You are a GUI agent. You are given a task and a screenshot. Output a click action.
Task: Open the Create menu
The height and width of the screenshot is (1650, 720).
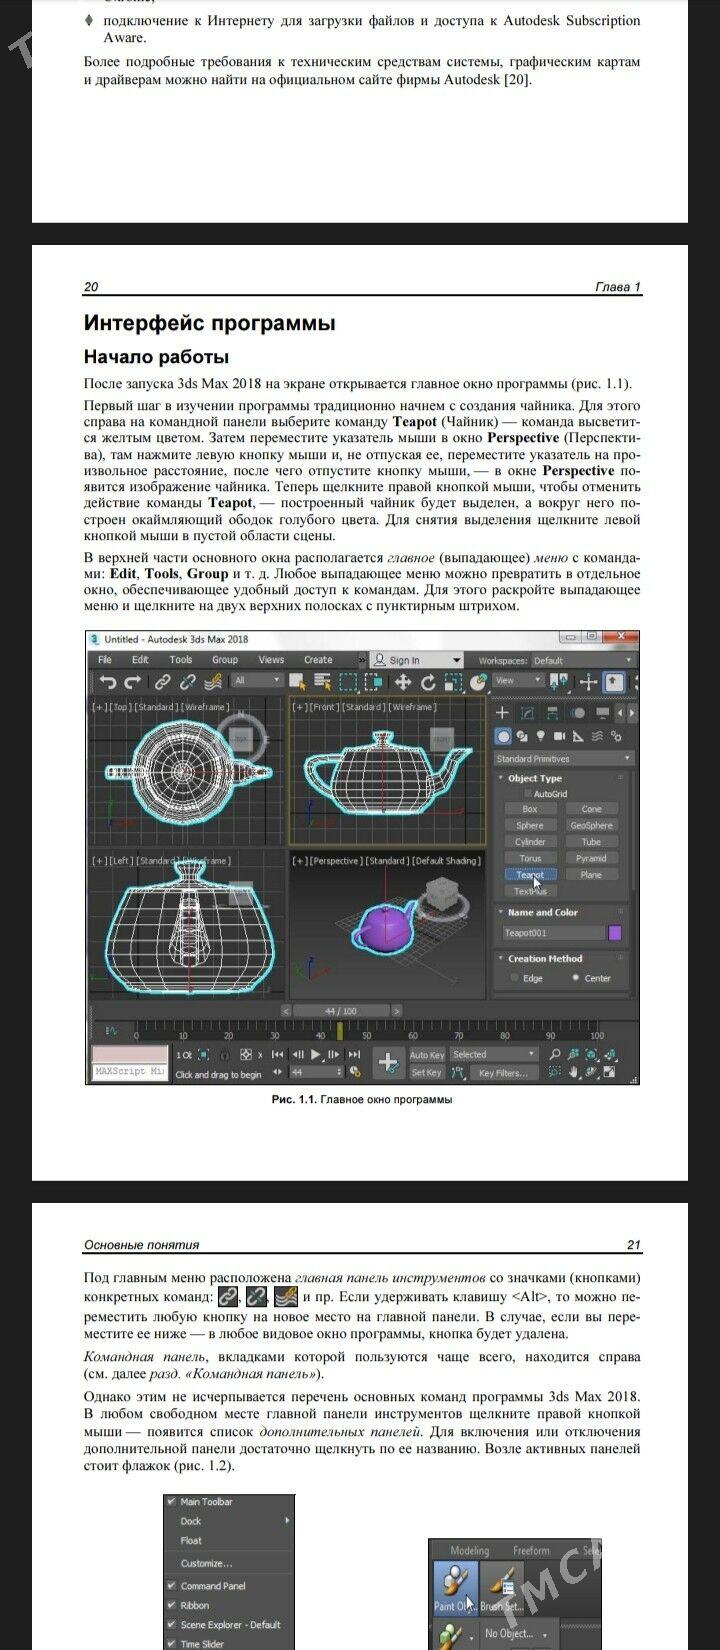click(318, 660)
